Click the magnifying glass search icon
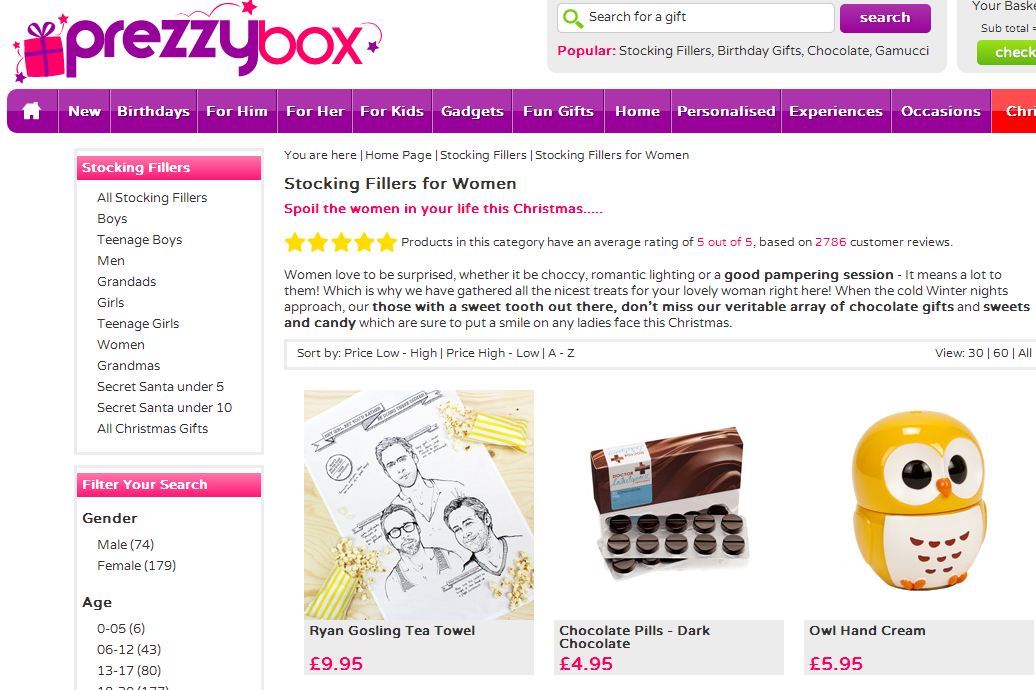1036x690 pixels. coord(572,18)
